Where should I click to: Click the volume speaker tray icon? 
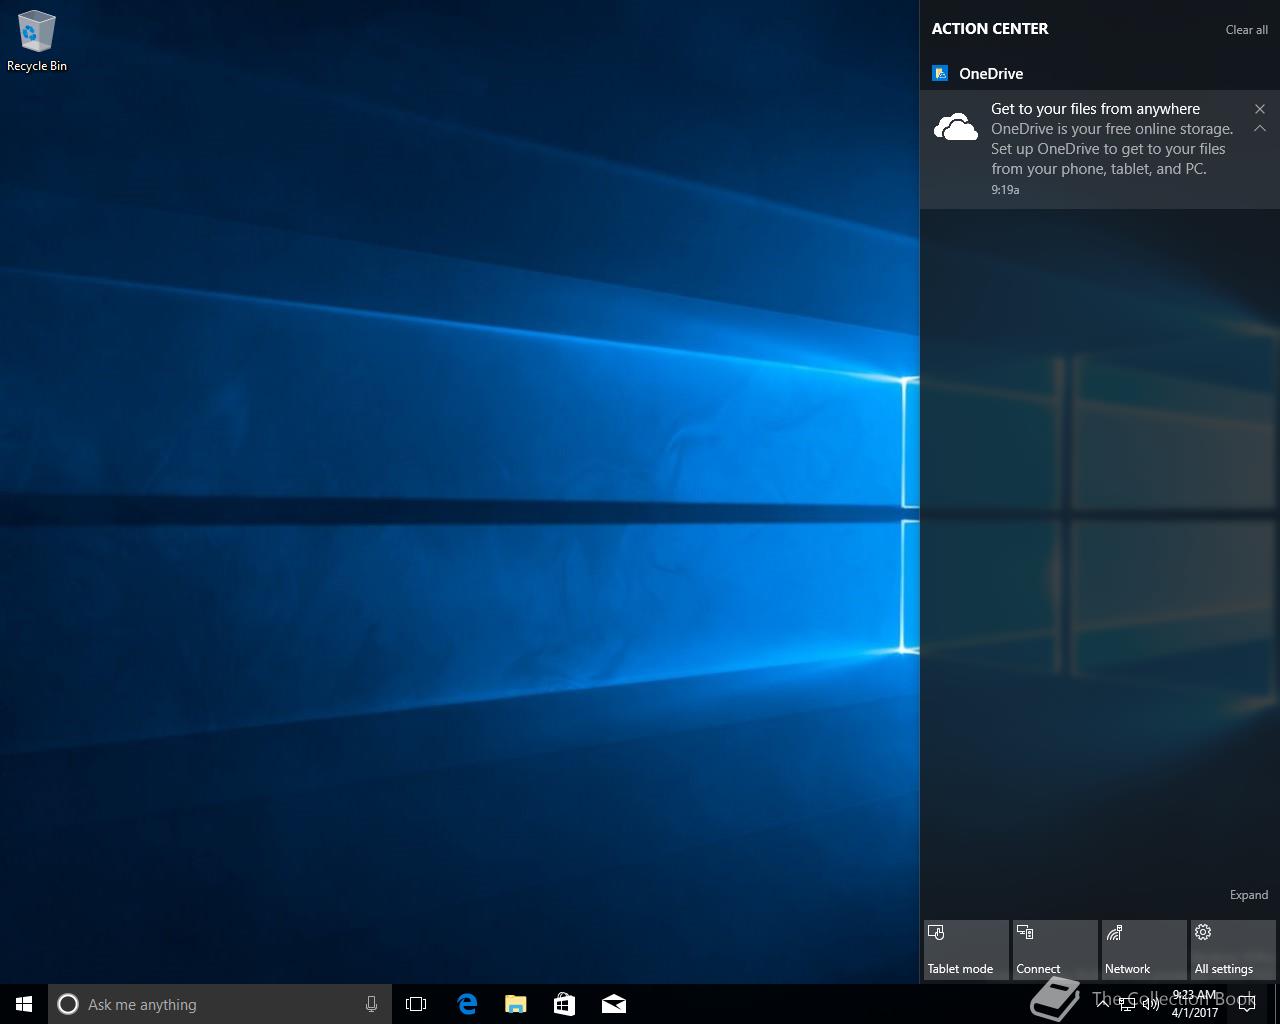(x=1151, y=1004)
